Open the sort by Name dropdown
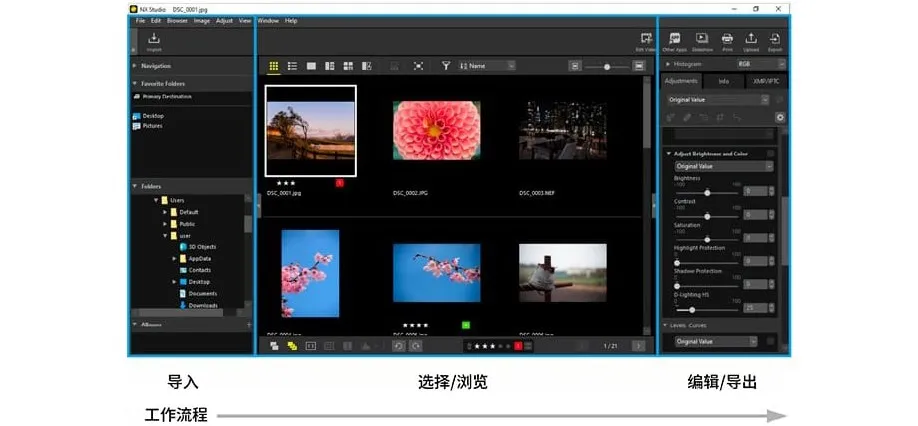918x426 pixels. pos(487,65)
